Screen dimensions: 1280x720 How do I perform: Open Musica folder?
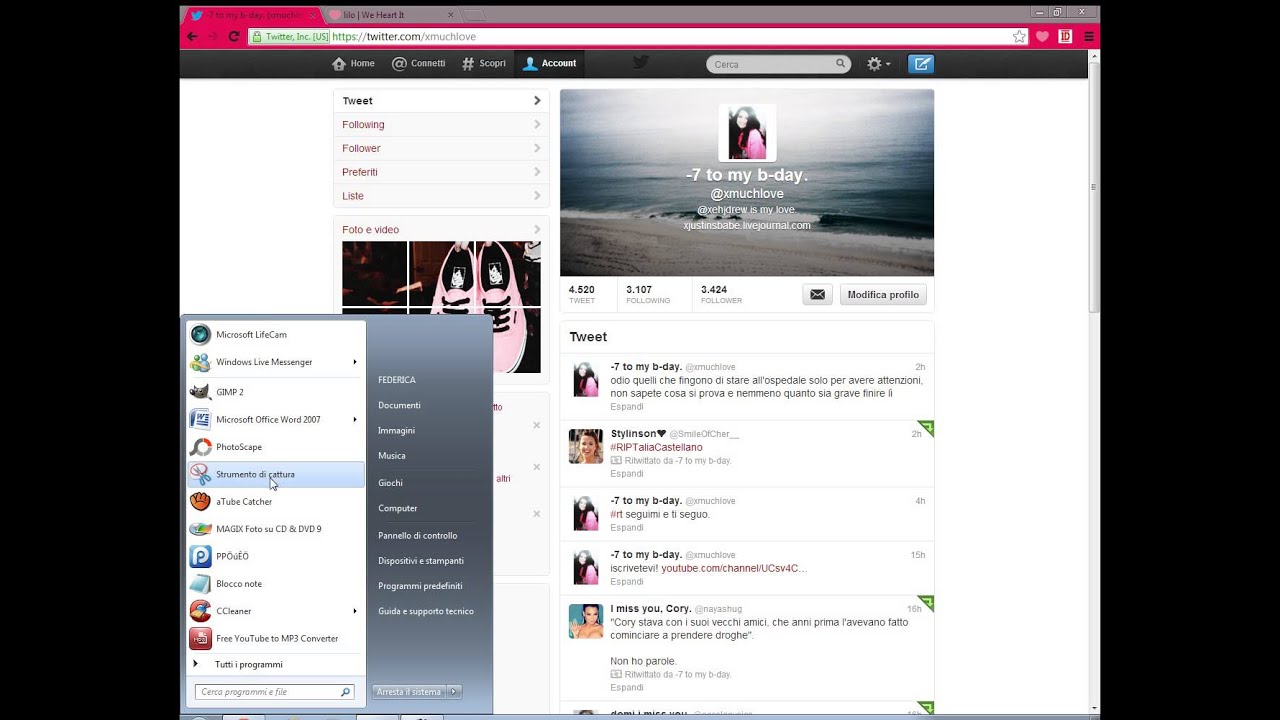[x=392, y=455]
